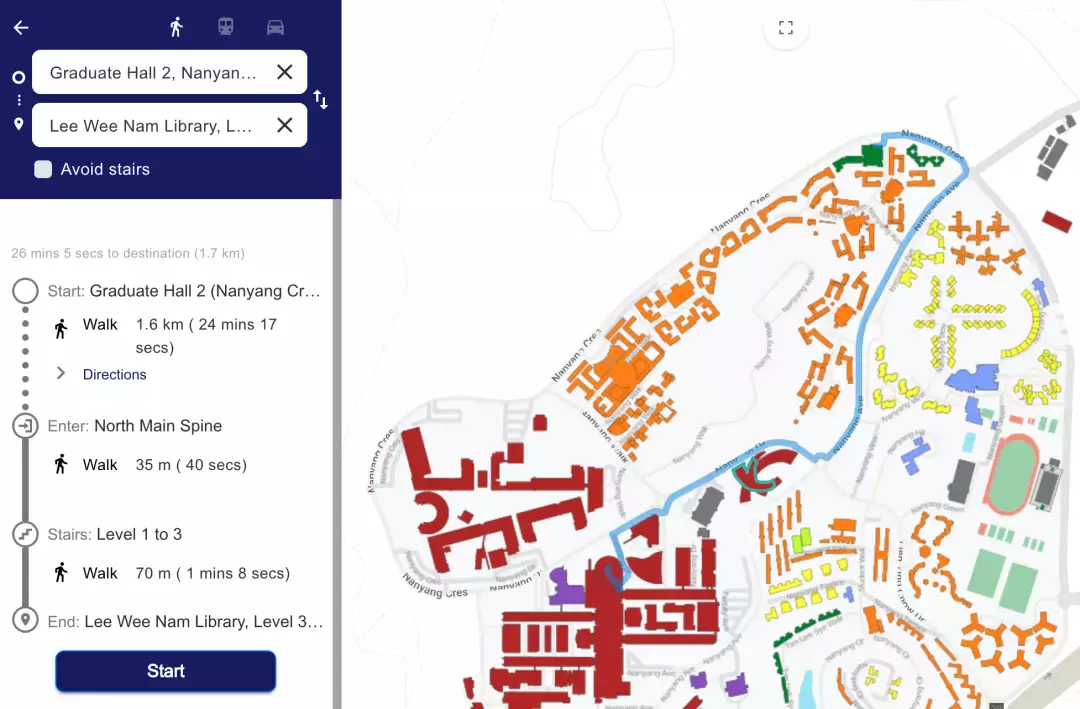Viewport: 1080px width, 709px height.
Task: Click the Enter North Main Spine step icon
Action: click(25, 426)
